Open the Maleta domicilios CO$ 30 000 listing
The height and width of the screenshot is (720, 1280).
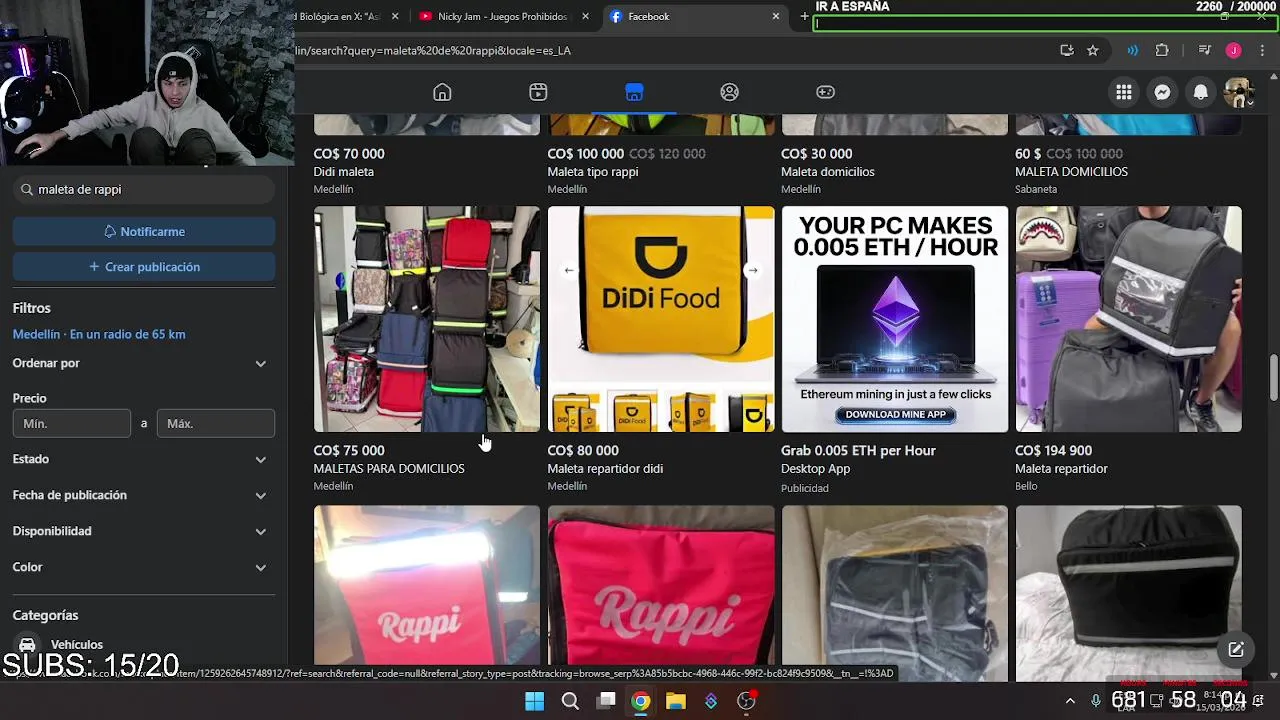pyautogui.click(x=828, y=172)
